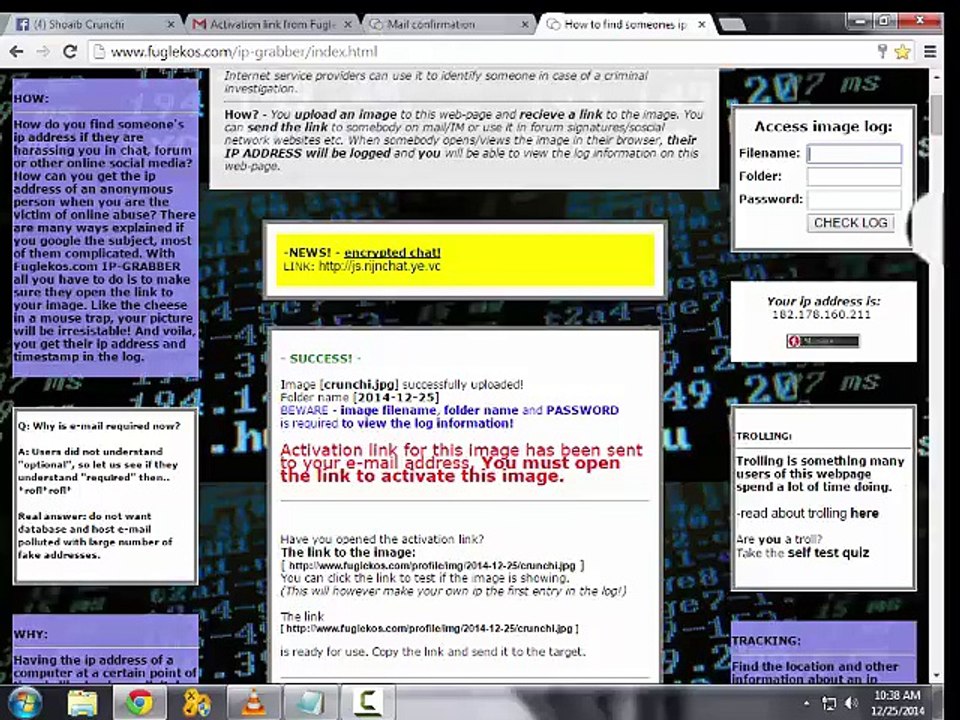Screen dimensions: 960x720
Task: Open the trolling 'here' link
Action: (864, 513)
